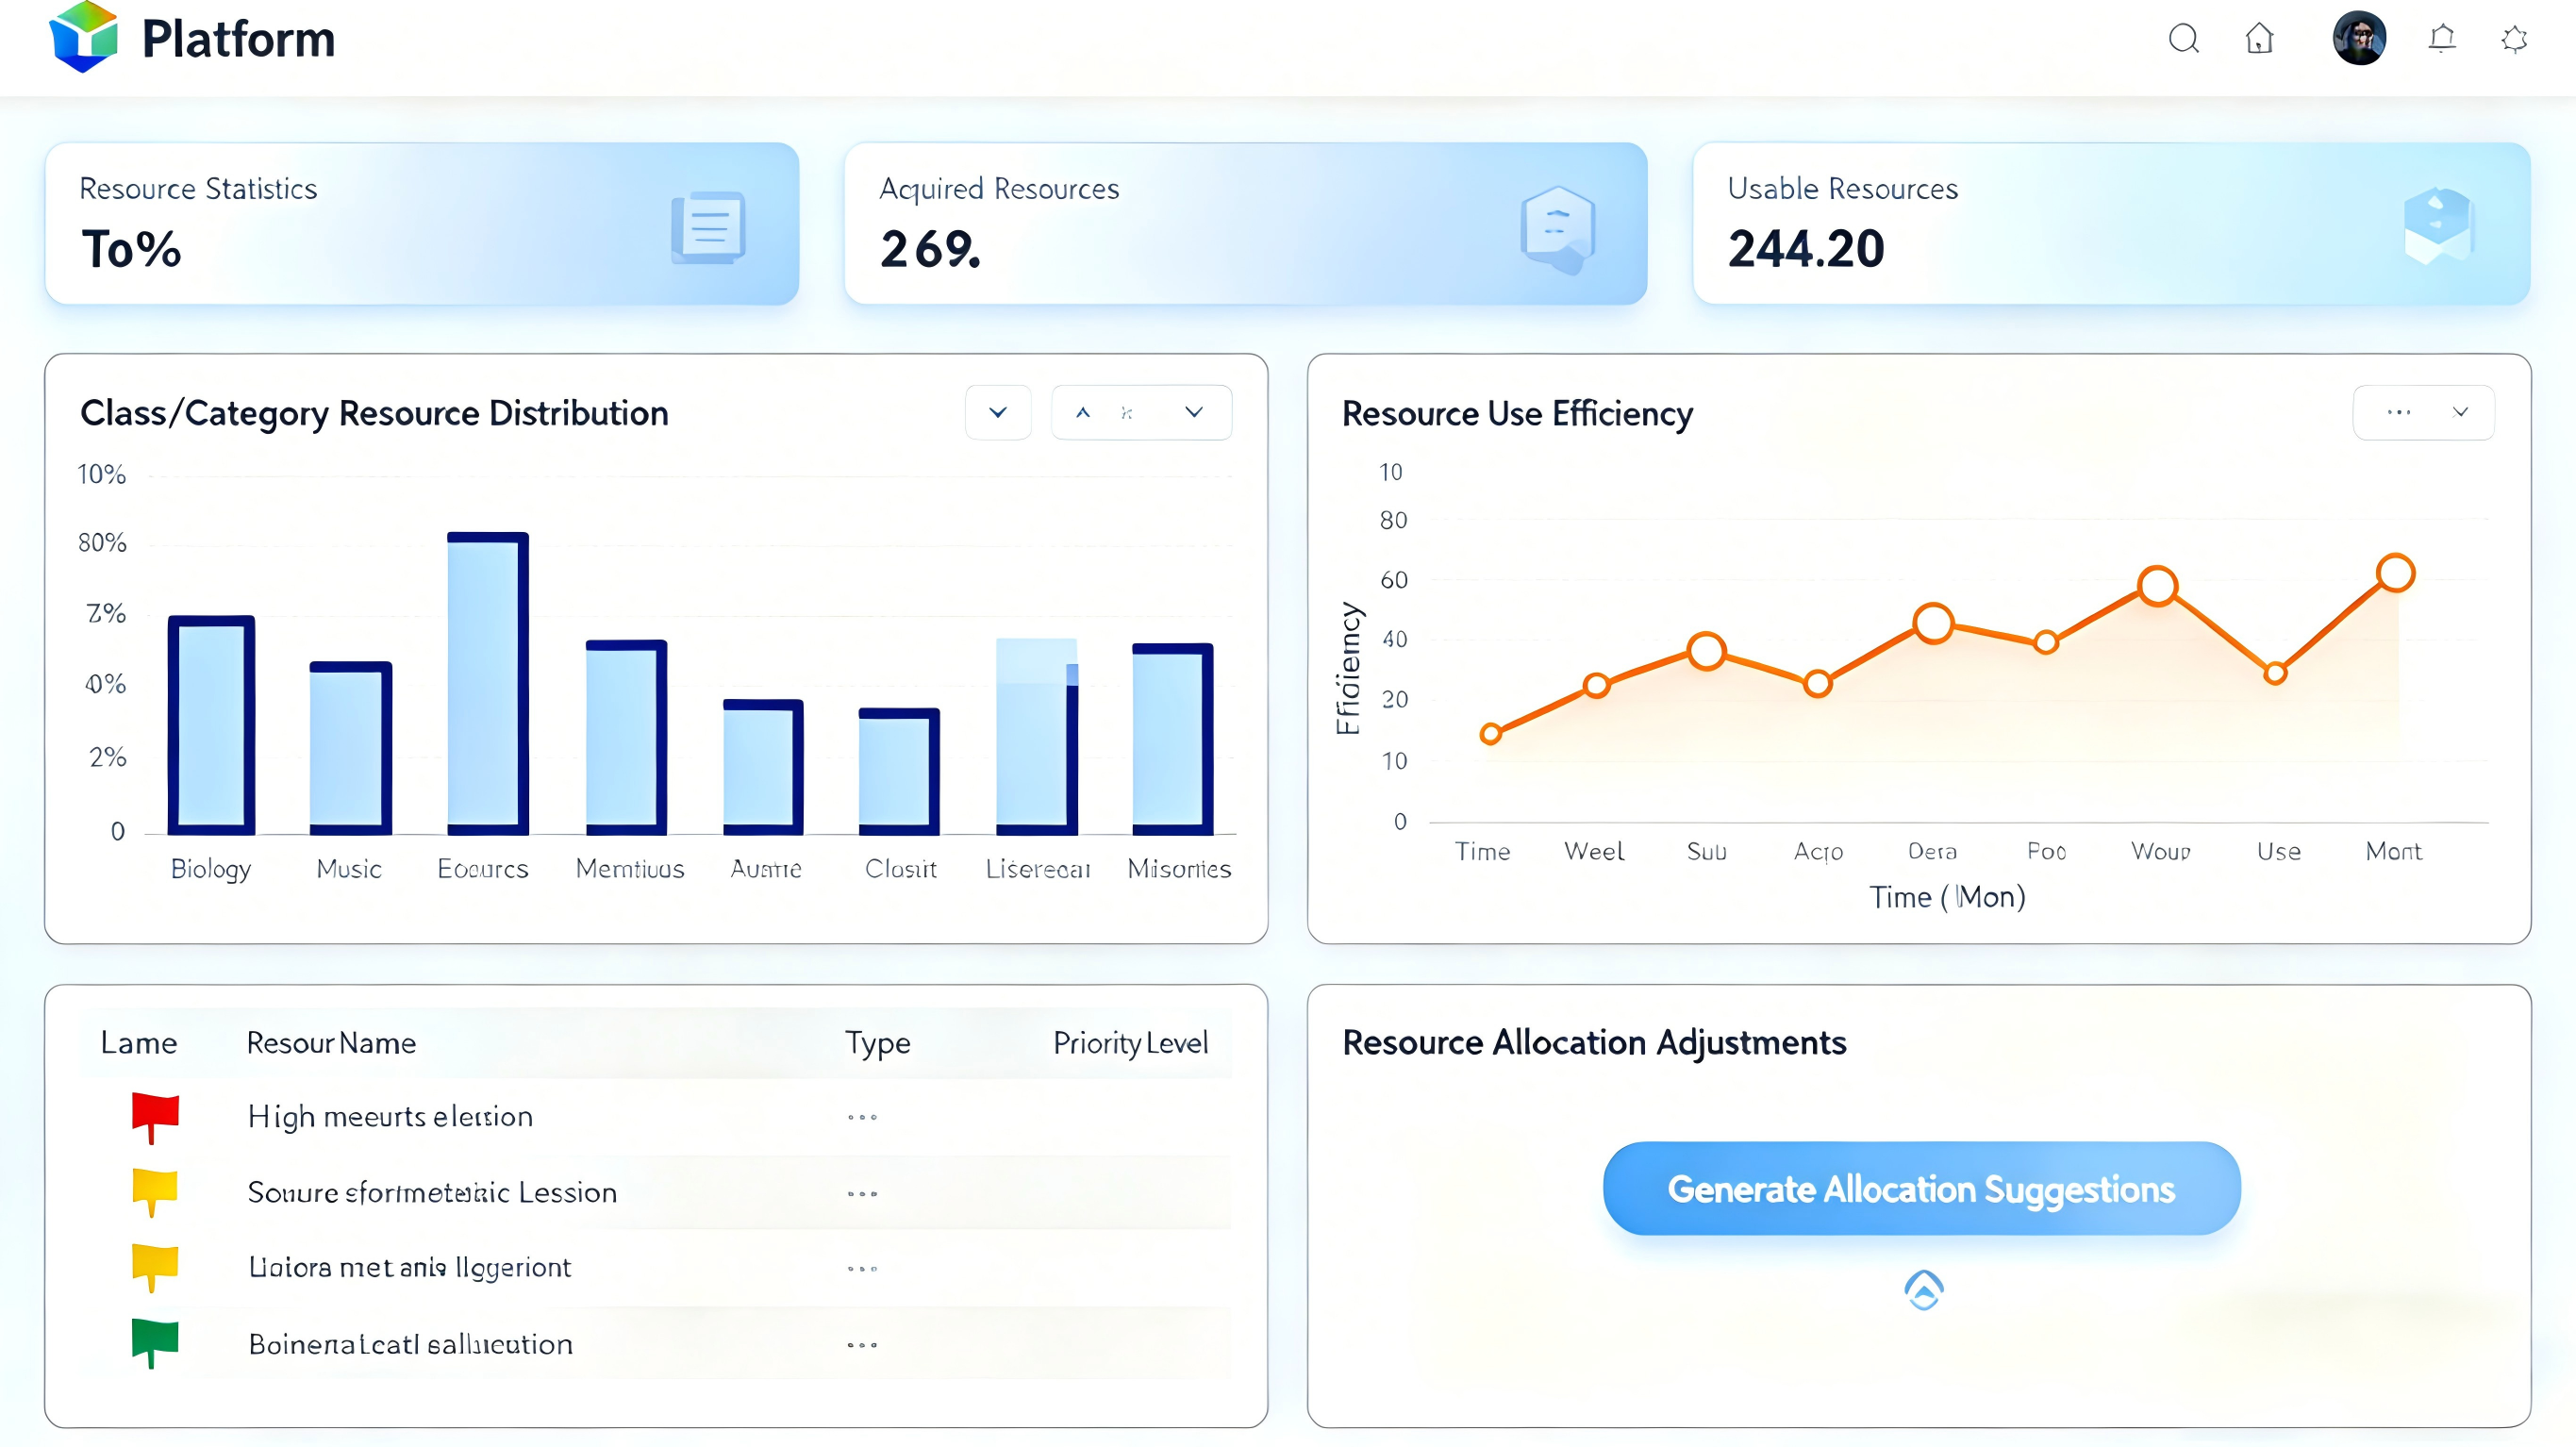Click the Closiit bar in the chart
2576x1447 pixels.
click(x=899, y=771)
